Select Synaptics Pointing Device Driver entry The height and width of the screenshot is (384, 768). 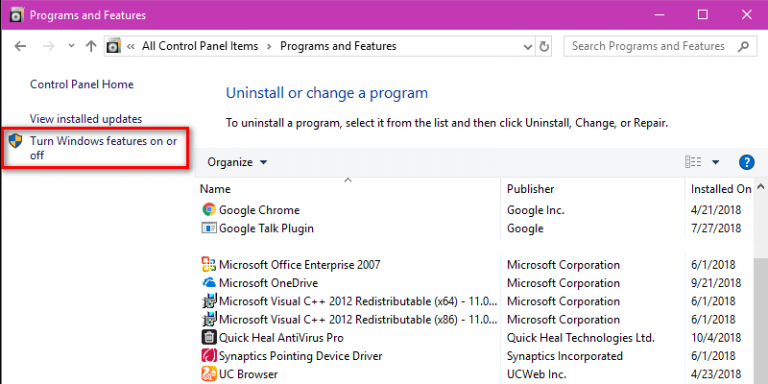coord(300,356)
